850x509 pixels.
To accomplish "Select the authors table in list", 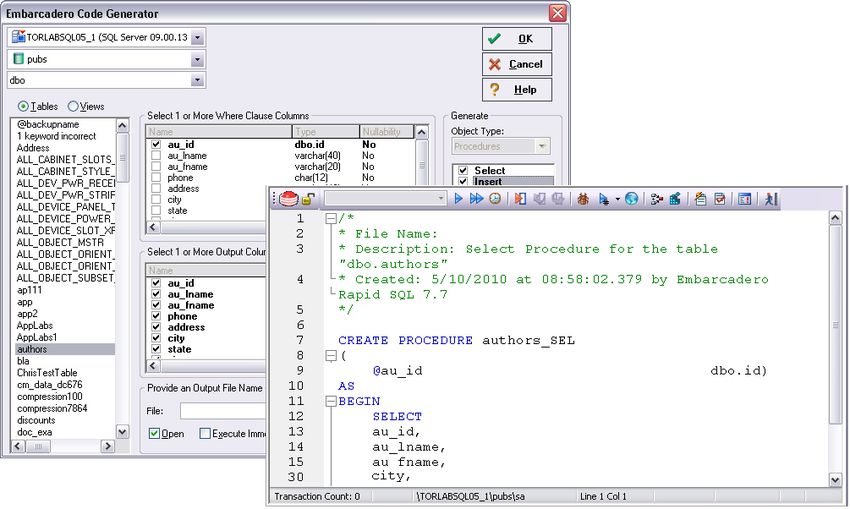I will (x=65, y=349).
